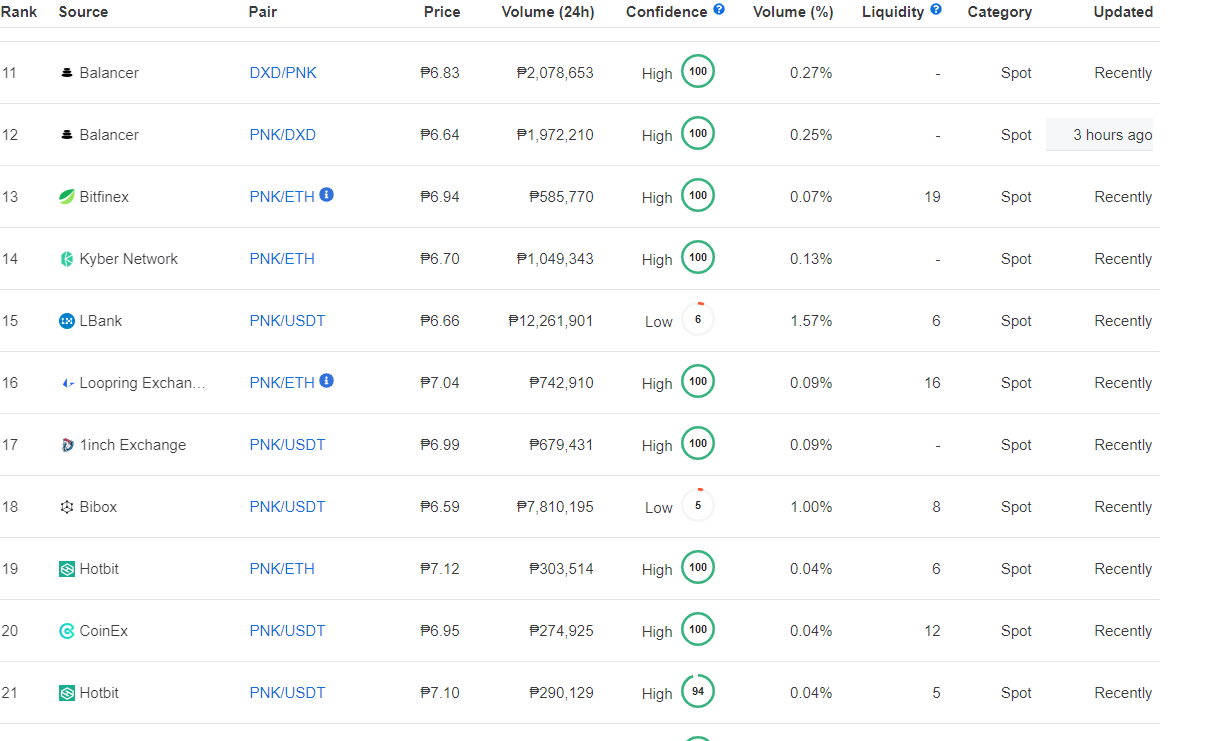The width and height of the screenshot is (1231, 741).
Task: Click the Kyber Network logo
Action: pyautogui.click(x=67, y=259)
